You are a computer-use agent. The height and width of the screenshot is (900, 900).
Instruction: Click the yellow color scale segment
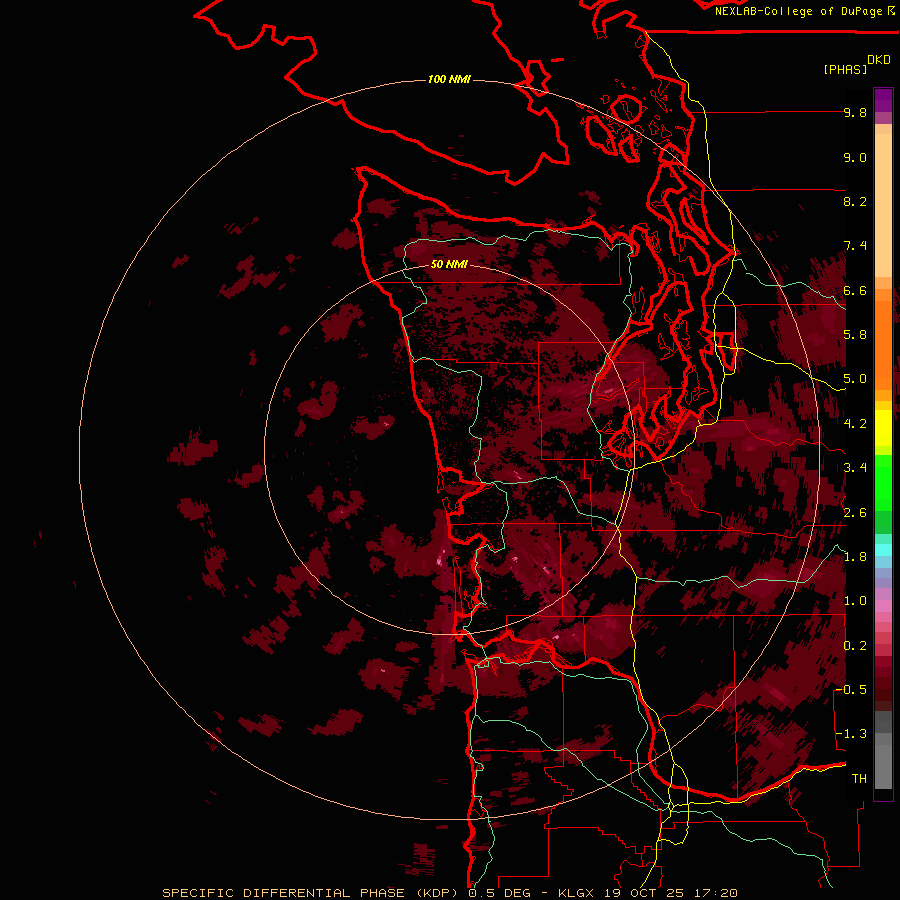(x=883, y=428)
